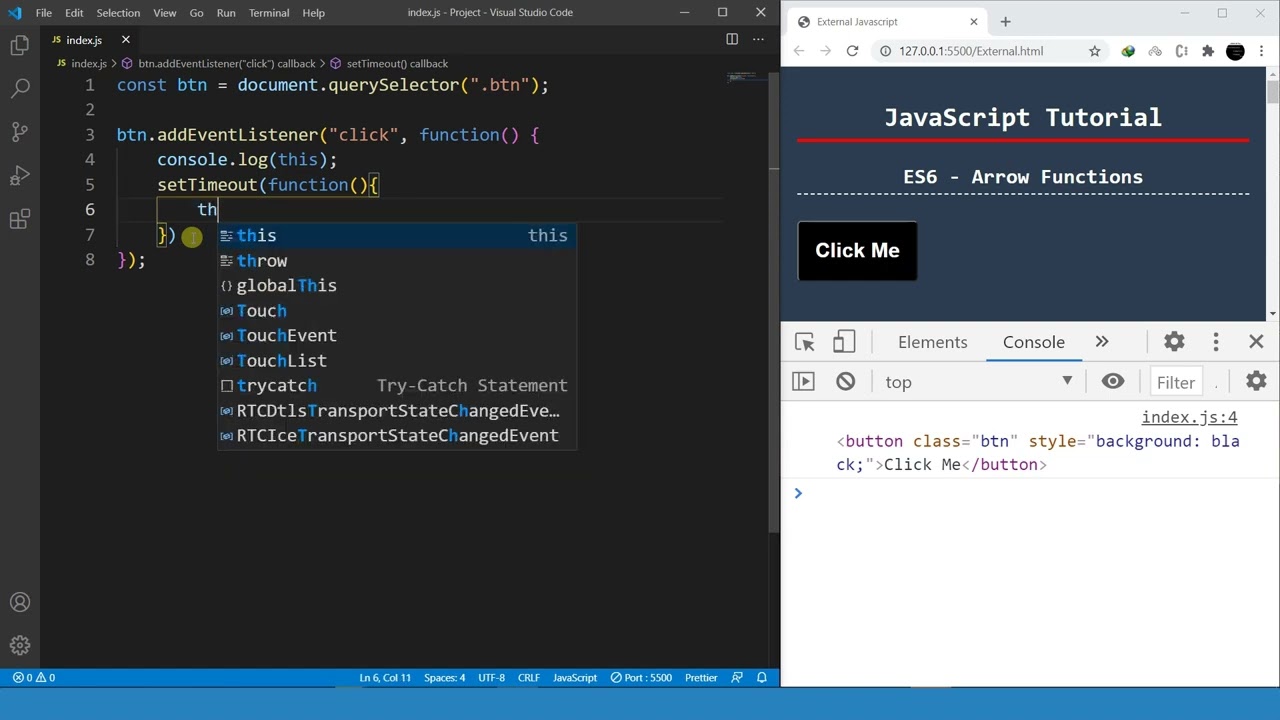Click the DevTools inspect element icon

click(x=805, y=342)
